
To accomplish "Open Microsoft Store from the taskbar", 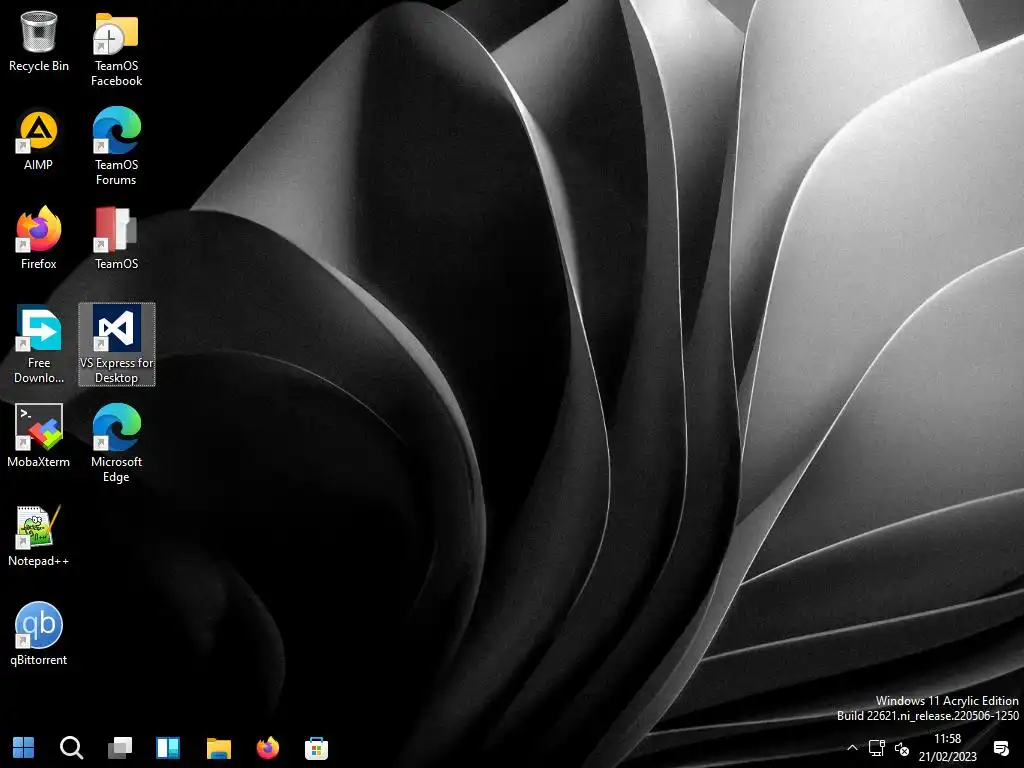I will 316,748.
